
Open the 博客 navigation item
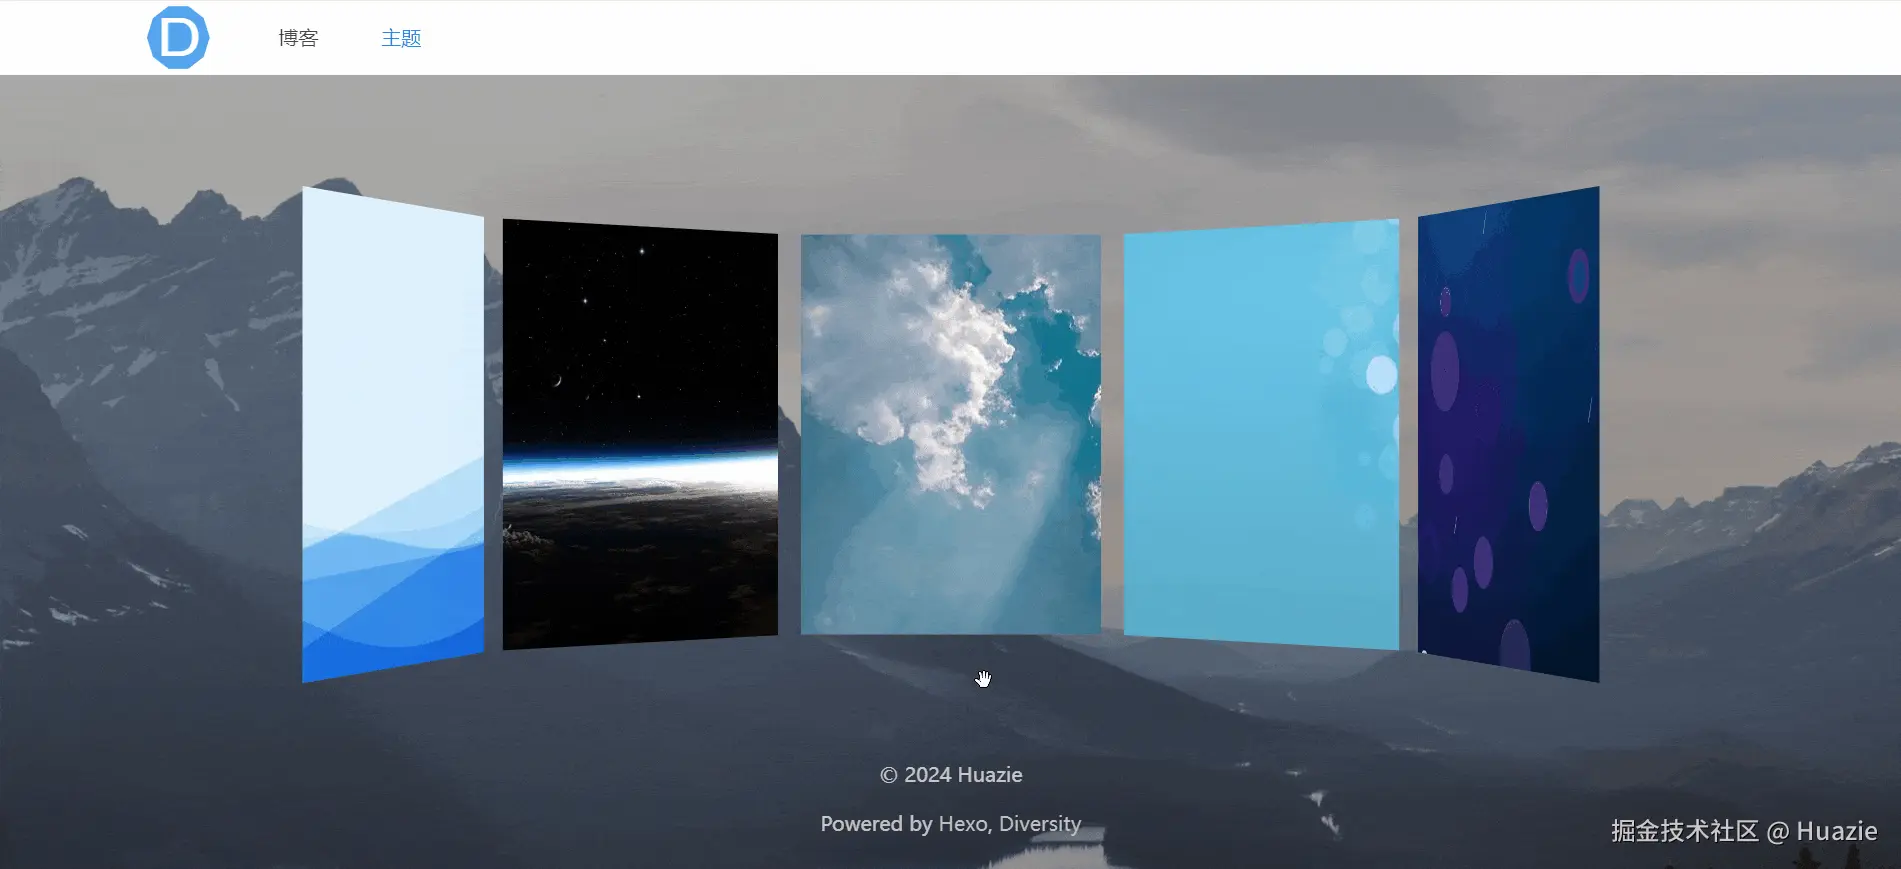298,38
